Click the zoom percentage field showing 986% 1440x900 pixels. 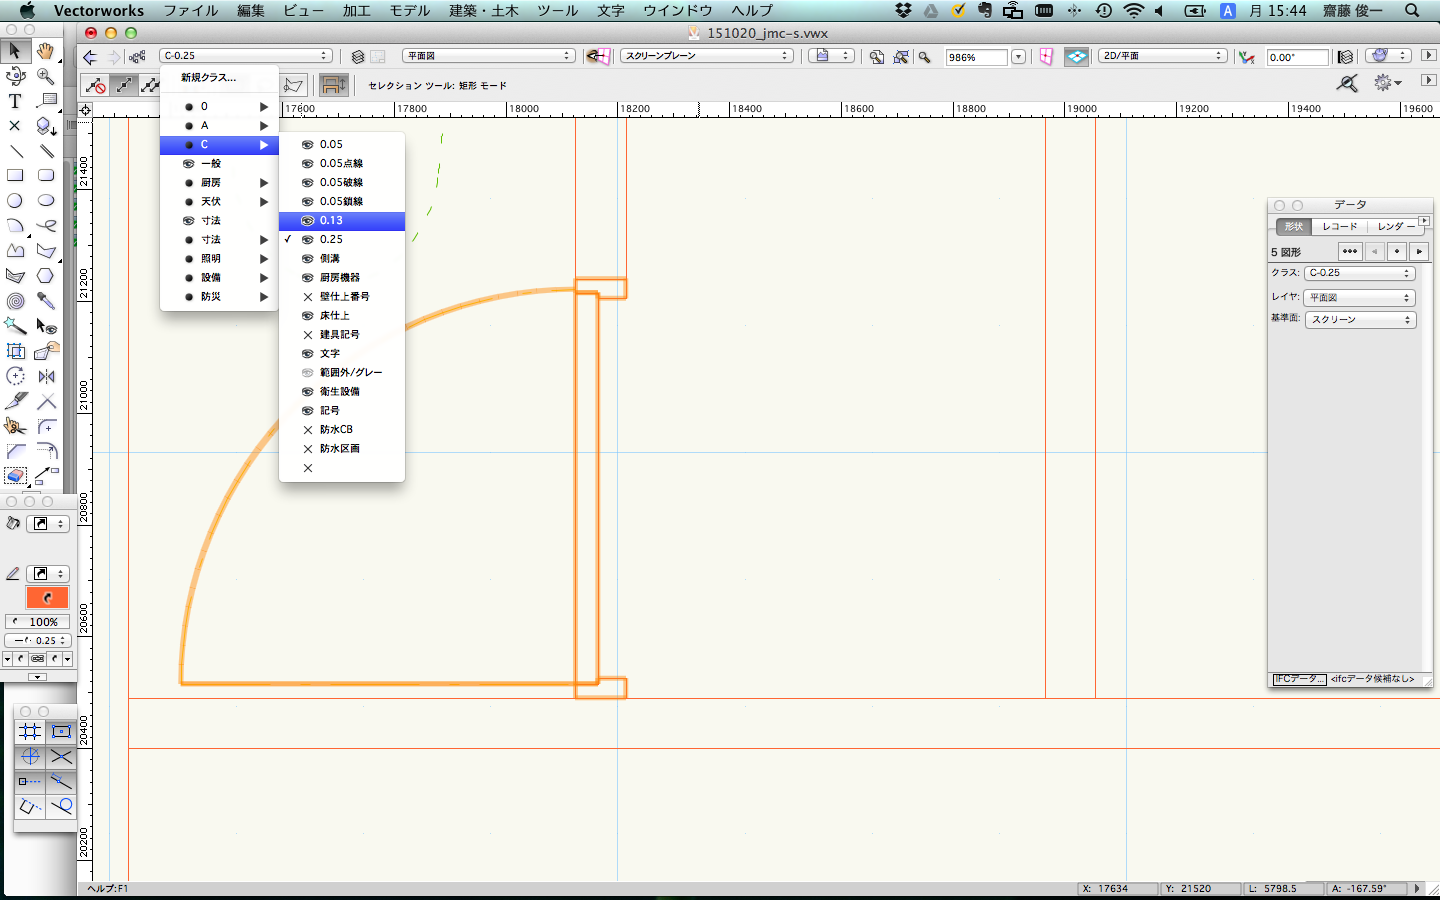[x=976, y=57]
